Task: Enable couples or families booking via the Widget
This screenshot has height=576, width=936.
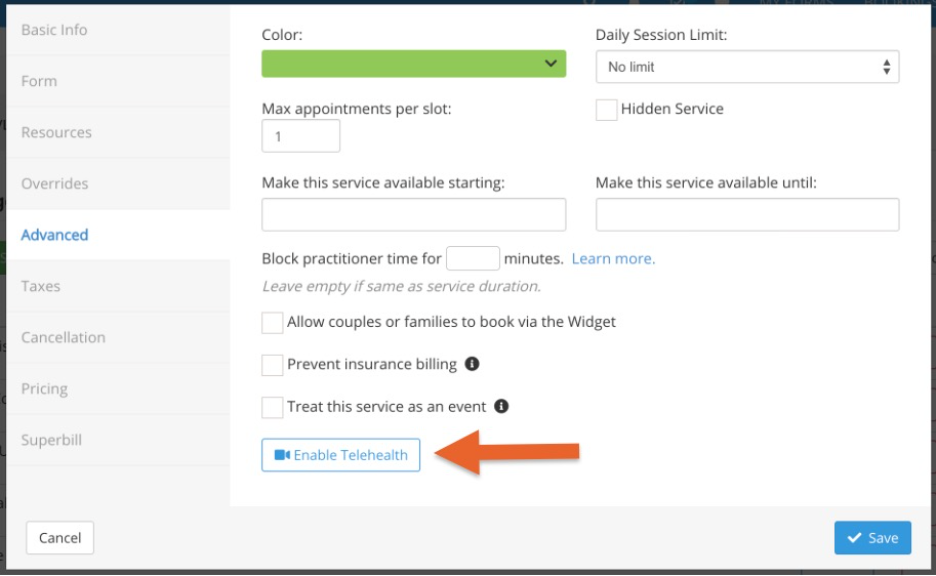Action: (x=270, y=322)
